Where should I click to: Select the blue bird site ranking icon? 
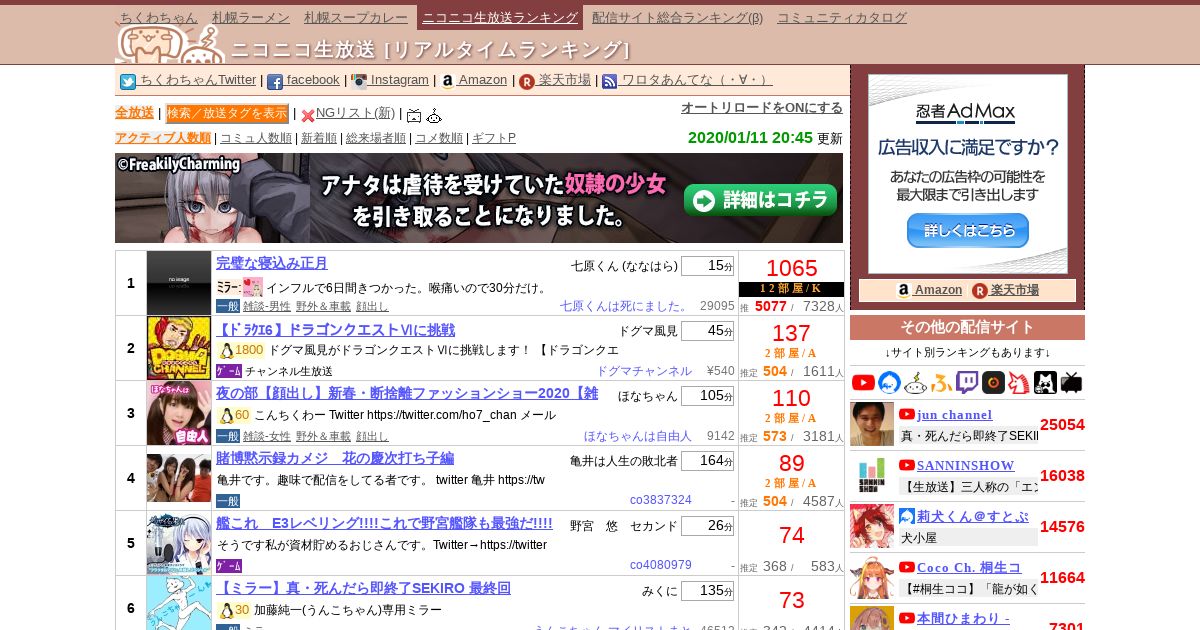889,382
